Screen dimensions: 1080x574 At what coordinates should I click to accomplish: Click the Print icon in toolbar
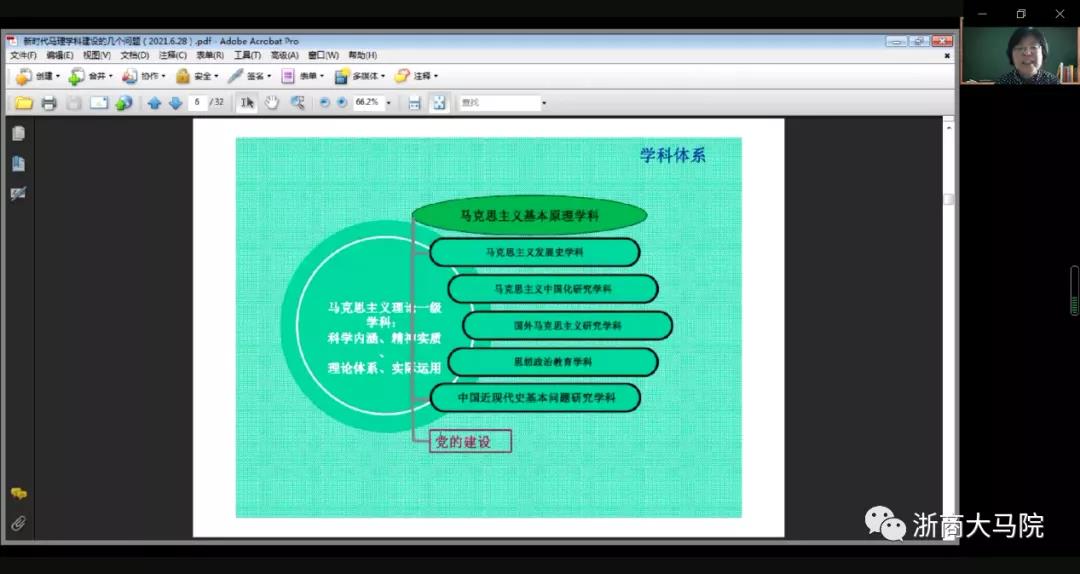(x=48, y=103)
